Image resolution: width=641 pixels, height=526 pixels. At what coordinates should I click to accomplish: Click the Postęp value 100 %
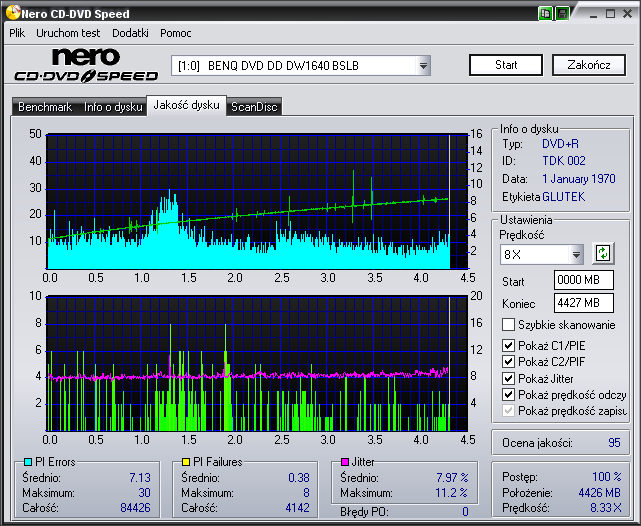[x=607, y=477]
